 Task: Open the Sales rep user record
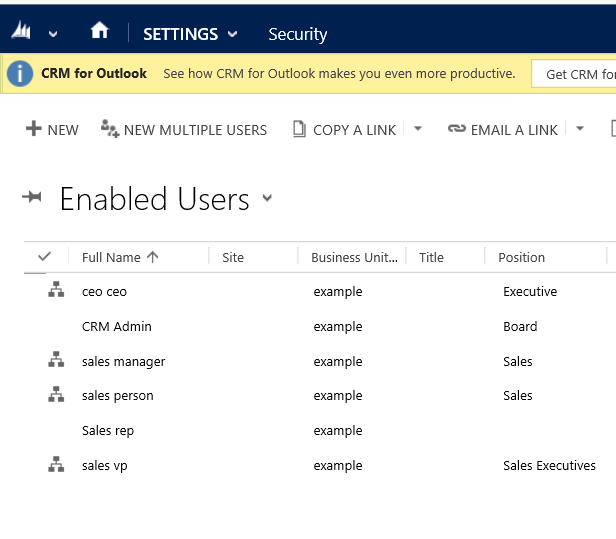pos(108,431)
